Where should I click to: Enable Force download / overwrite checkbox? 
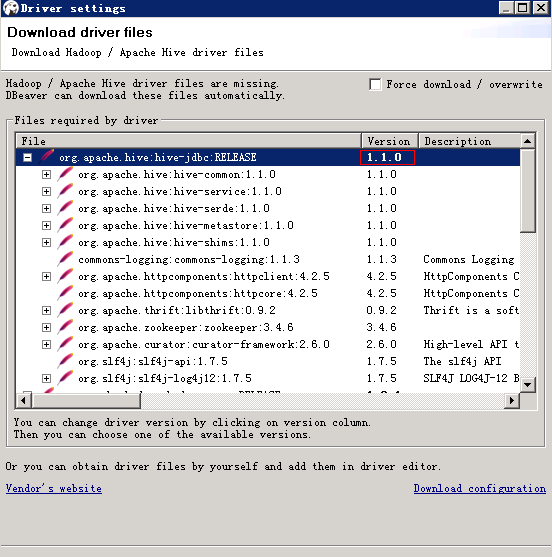375,84
